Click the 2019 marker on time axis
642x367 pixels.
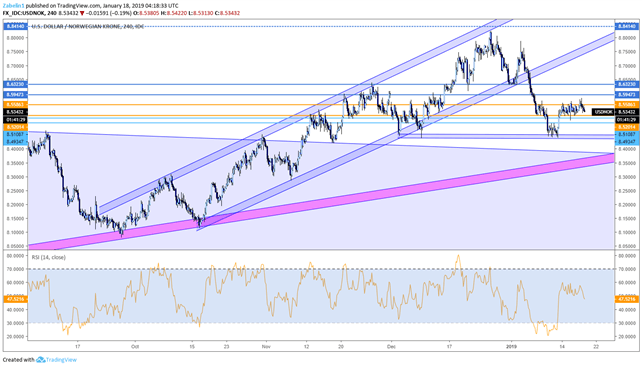click(x=512, y=347)
